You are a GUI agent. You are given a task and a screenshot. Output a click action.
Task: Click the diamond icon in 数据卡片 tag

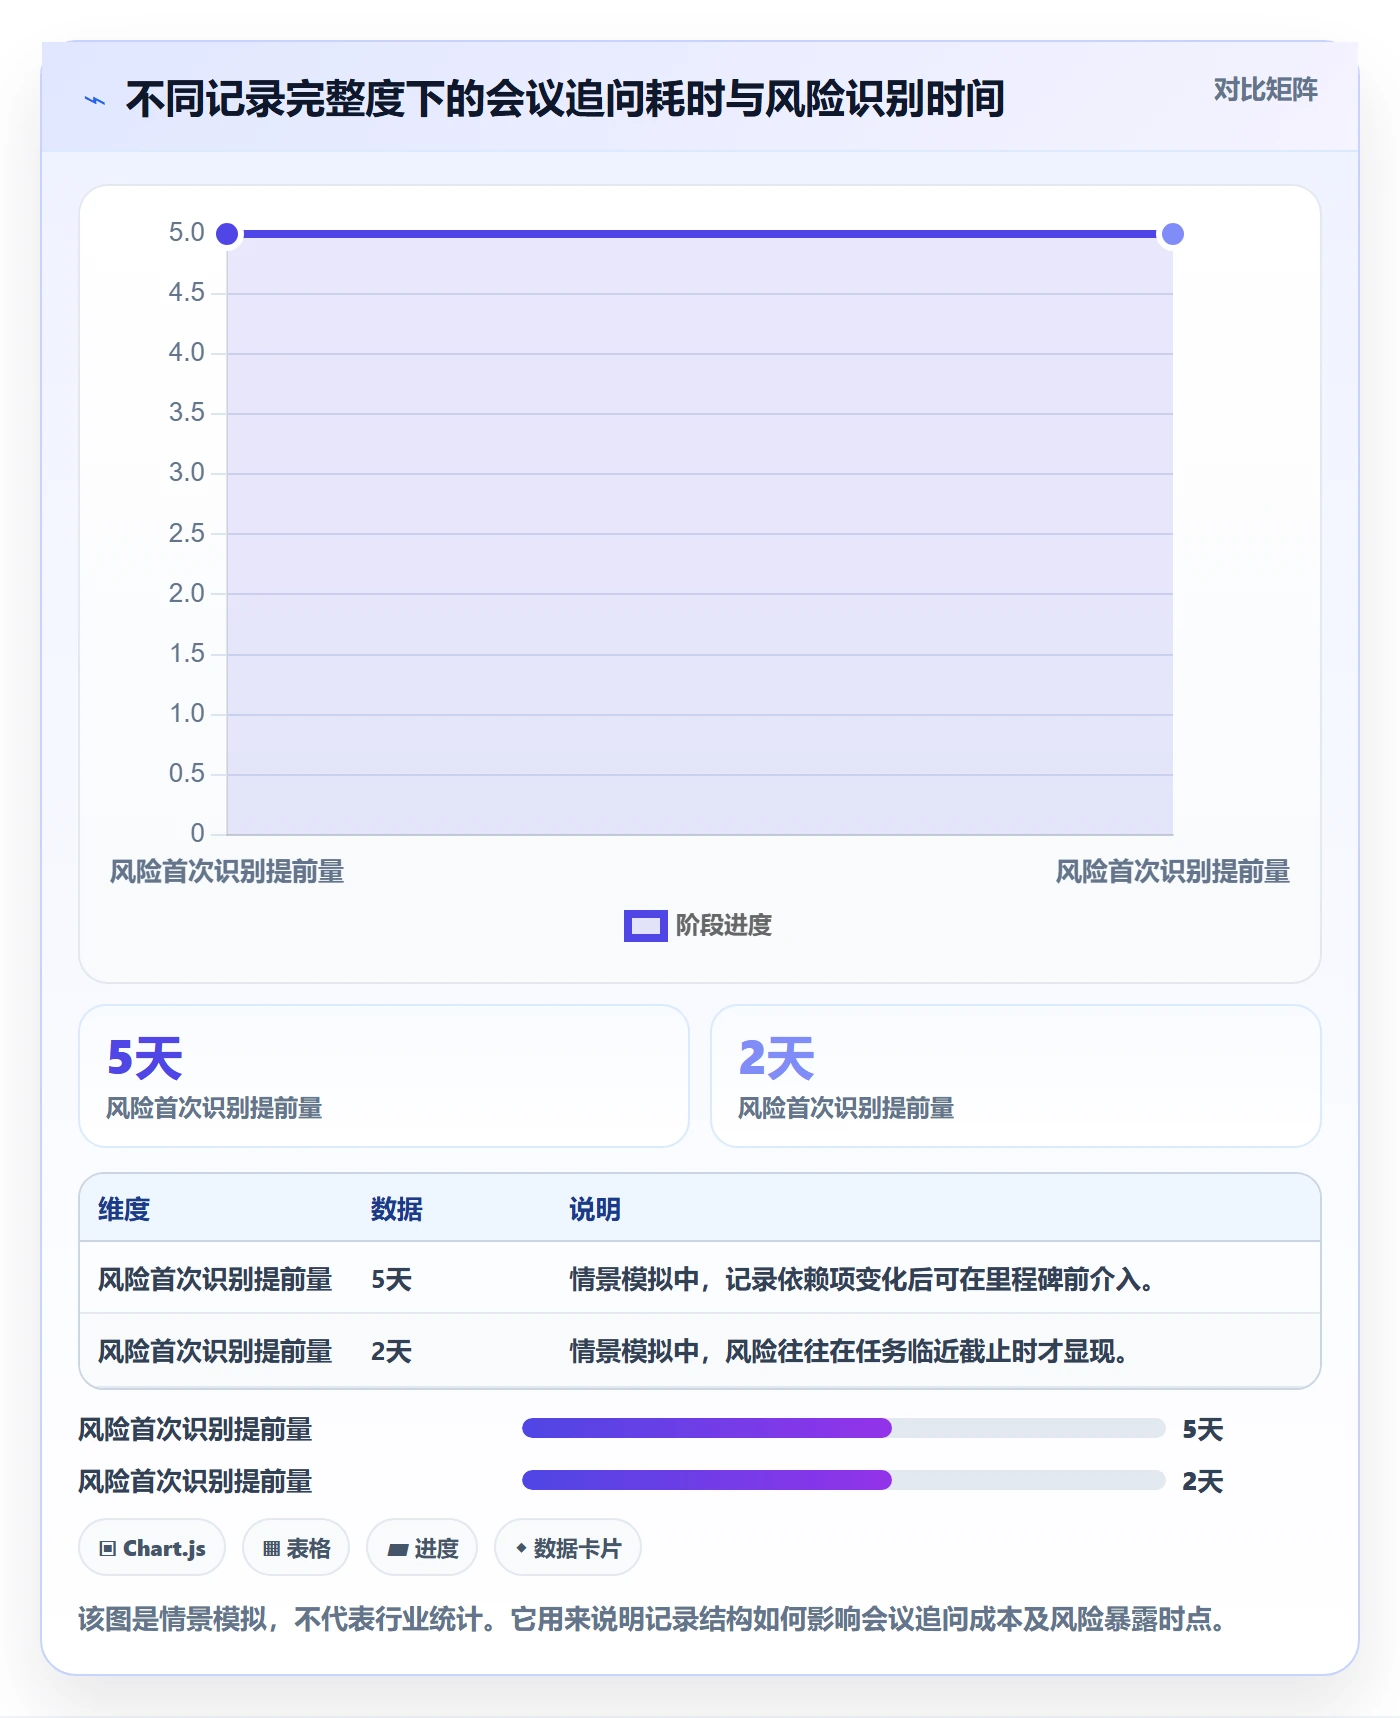point(521,1548)
